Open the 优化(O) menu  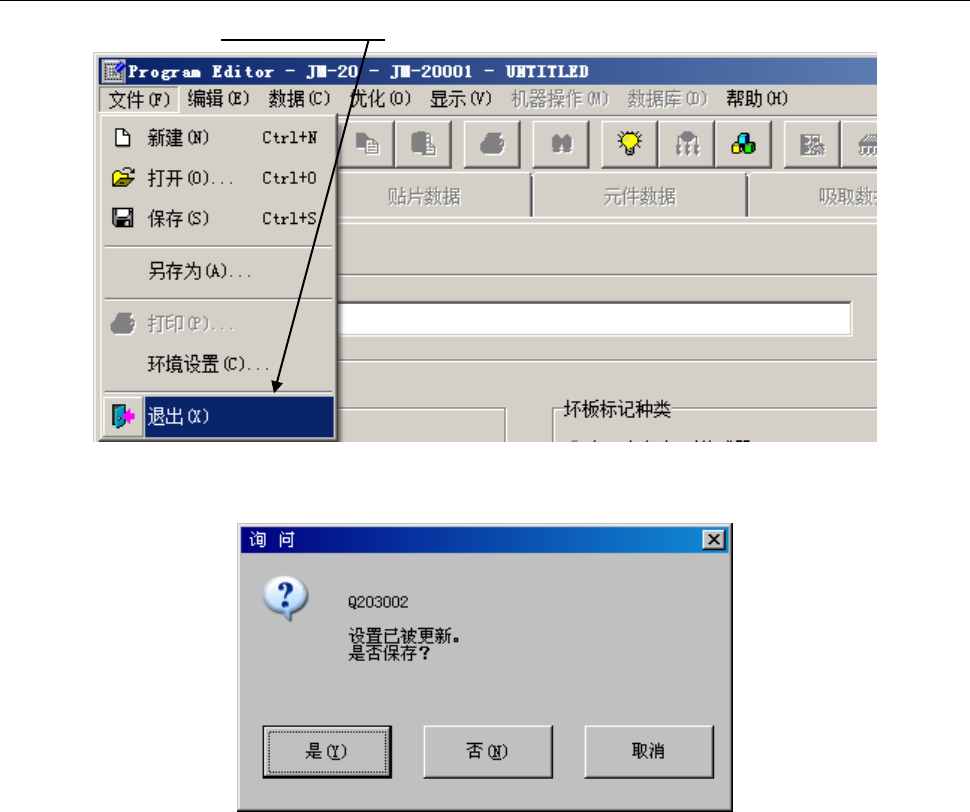pyautogui.click(x=380, y=99)
